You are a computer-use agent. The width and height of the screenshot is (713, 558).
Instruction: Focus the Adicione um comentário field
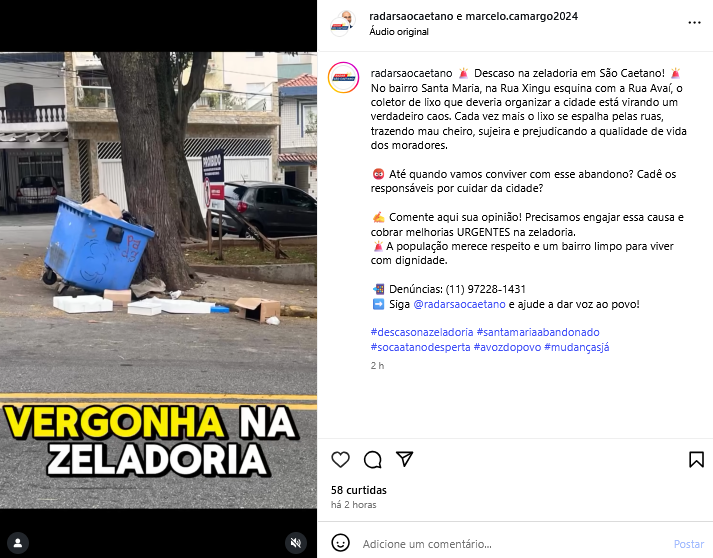coord(515,544)
